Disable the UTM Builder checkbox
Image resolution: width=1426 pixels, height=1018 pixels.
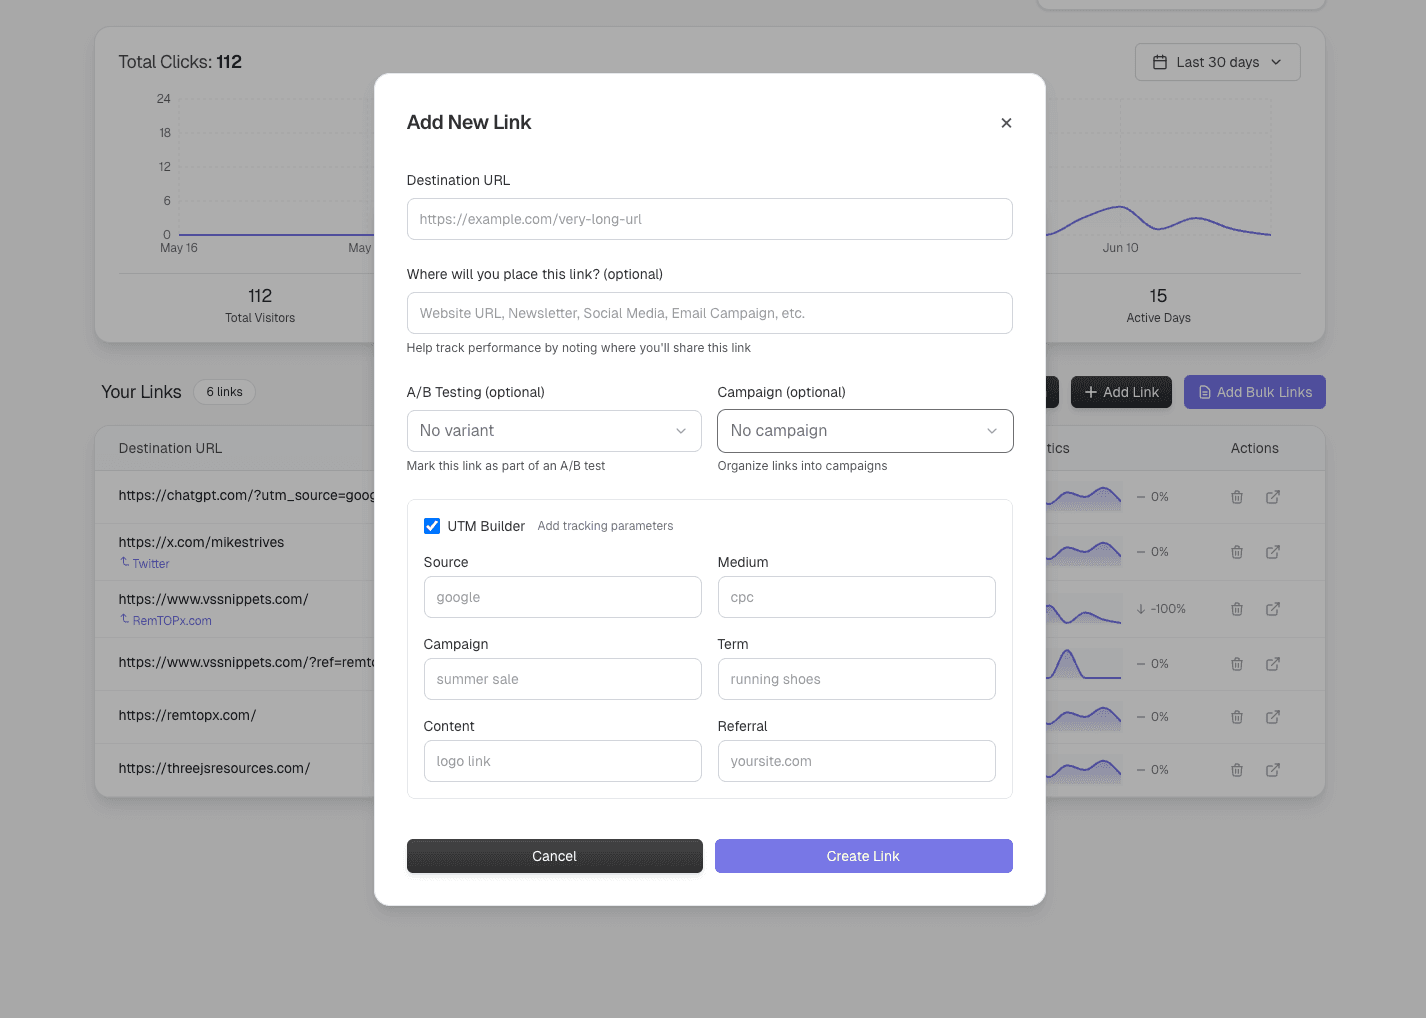click(x=431, y=525)
